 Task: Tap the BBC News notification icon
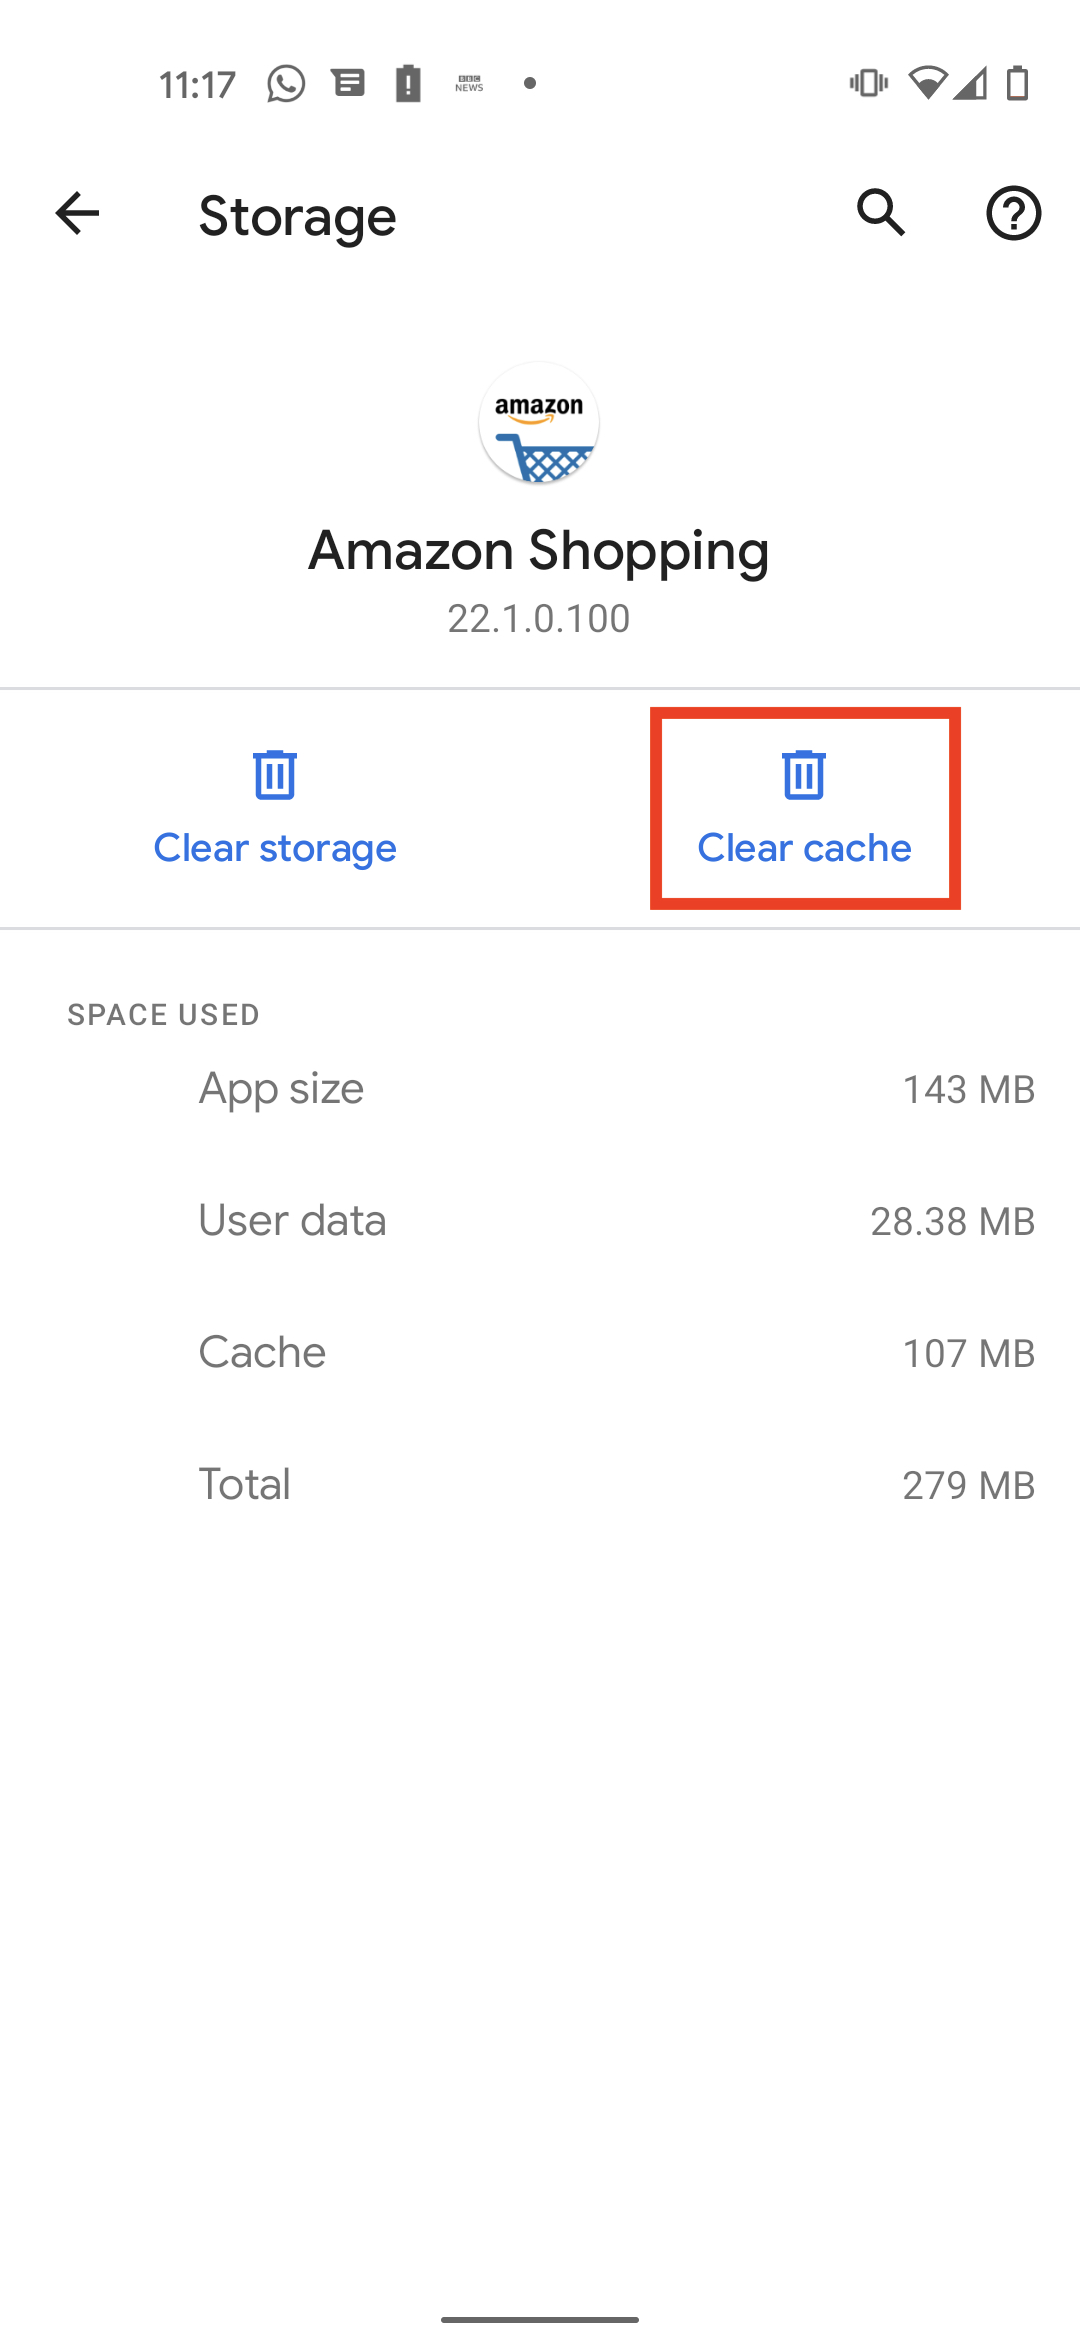(469, 84)
